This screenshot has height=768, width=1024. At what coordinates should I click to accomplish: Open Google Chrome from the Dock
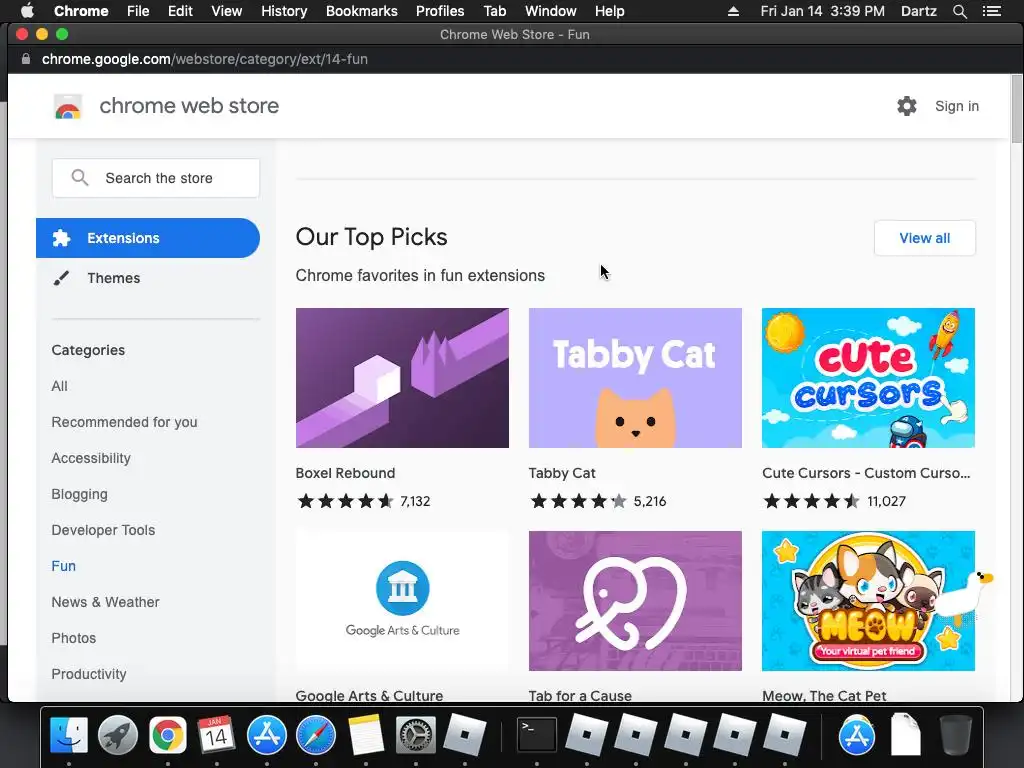pyautogui.click(x=168, y=735)
